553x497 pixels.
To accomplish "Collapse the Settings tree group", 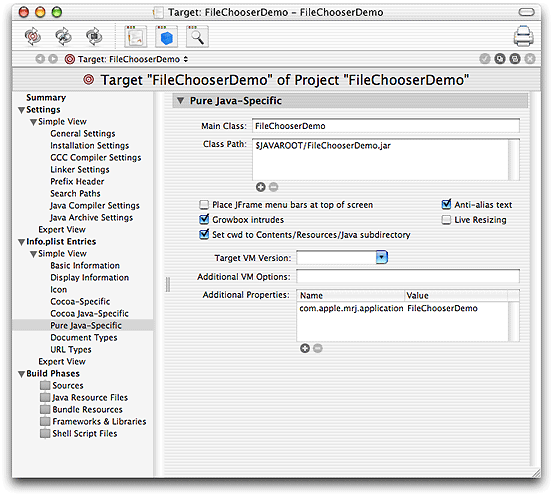I will [x=22, y=110].
